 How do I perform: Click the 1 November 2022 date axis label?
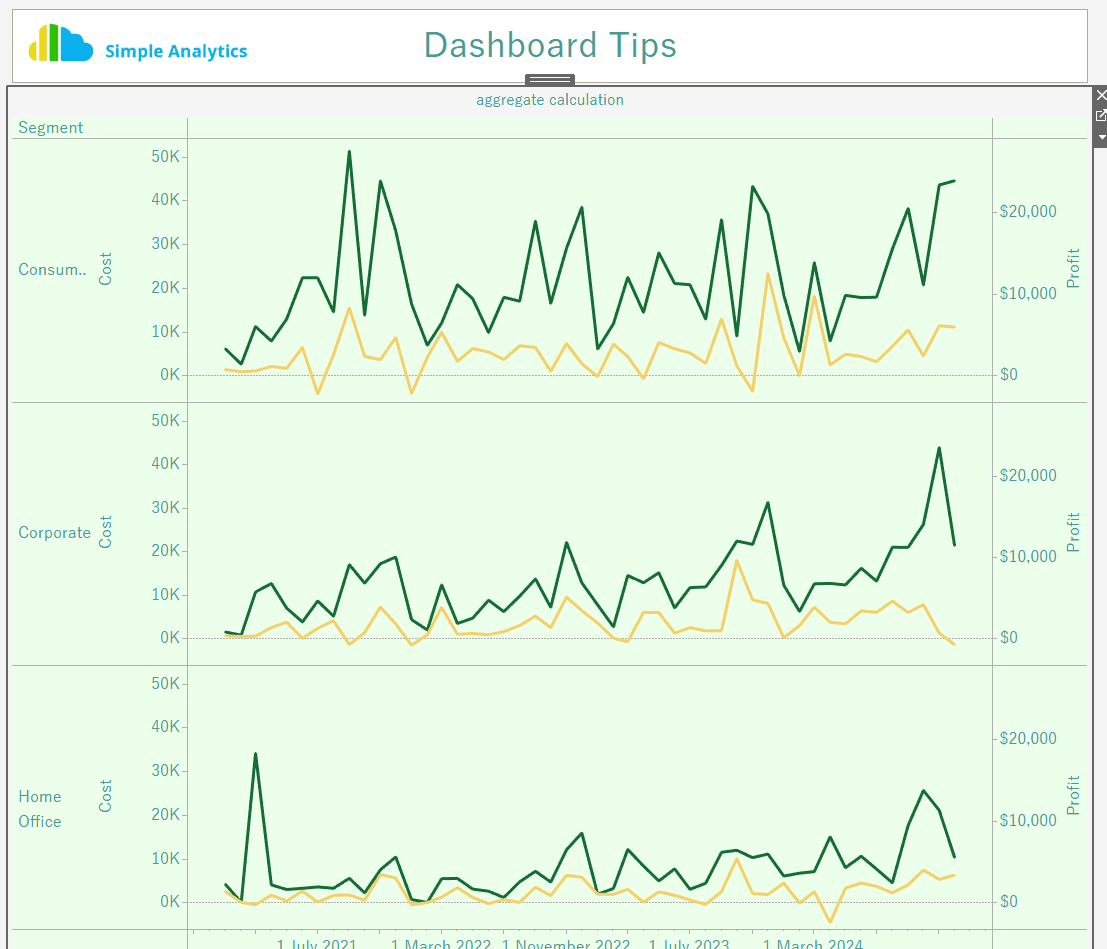pos(566,943)
